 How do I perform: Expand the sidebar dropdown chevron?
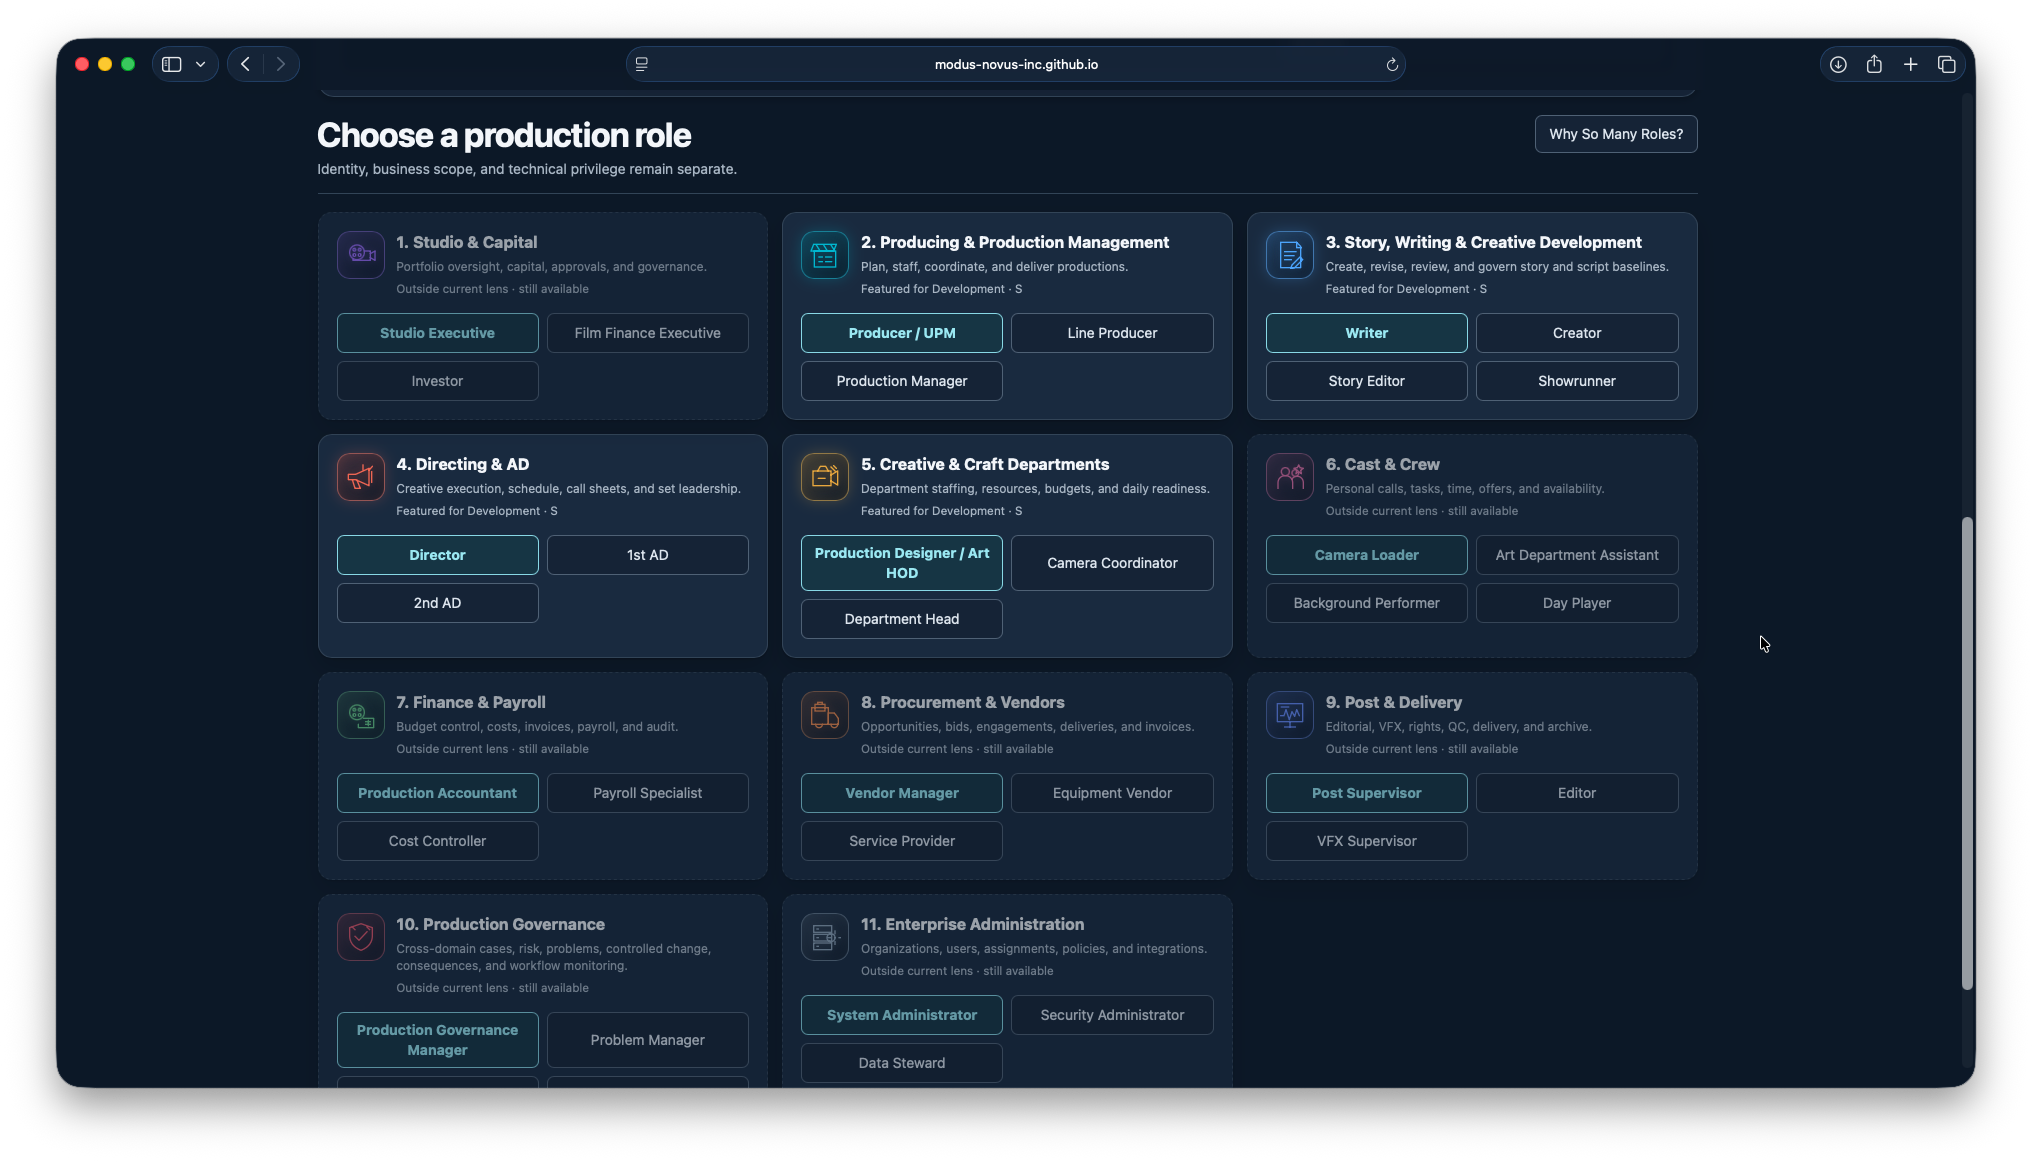[x=200, y=64]
